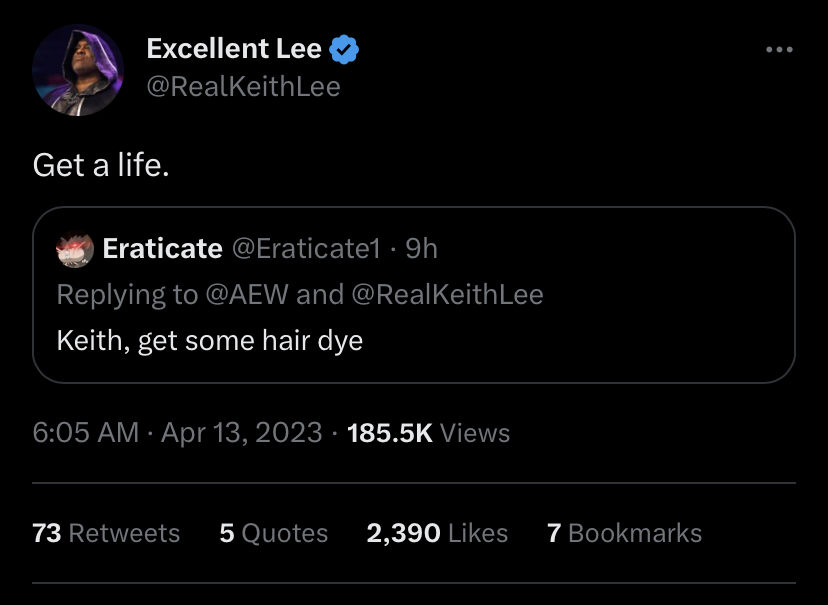828x605 pixels.
Task: Click the 7 Bookmarks count
Action: (x=624, y=533)
